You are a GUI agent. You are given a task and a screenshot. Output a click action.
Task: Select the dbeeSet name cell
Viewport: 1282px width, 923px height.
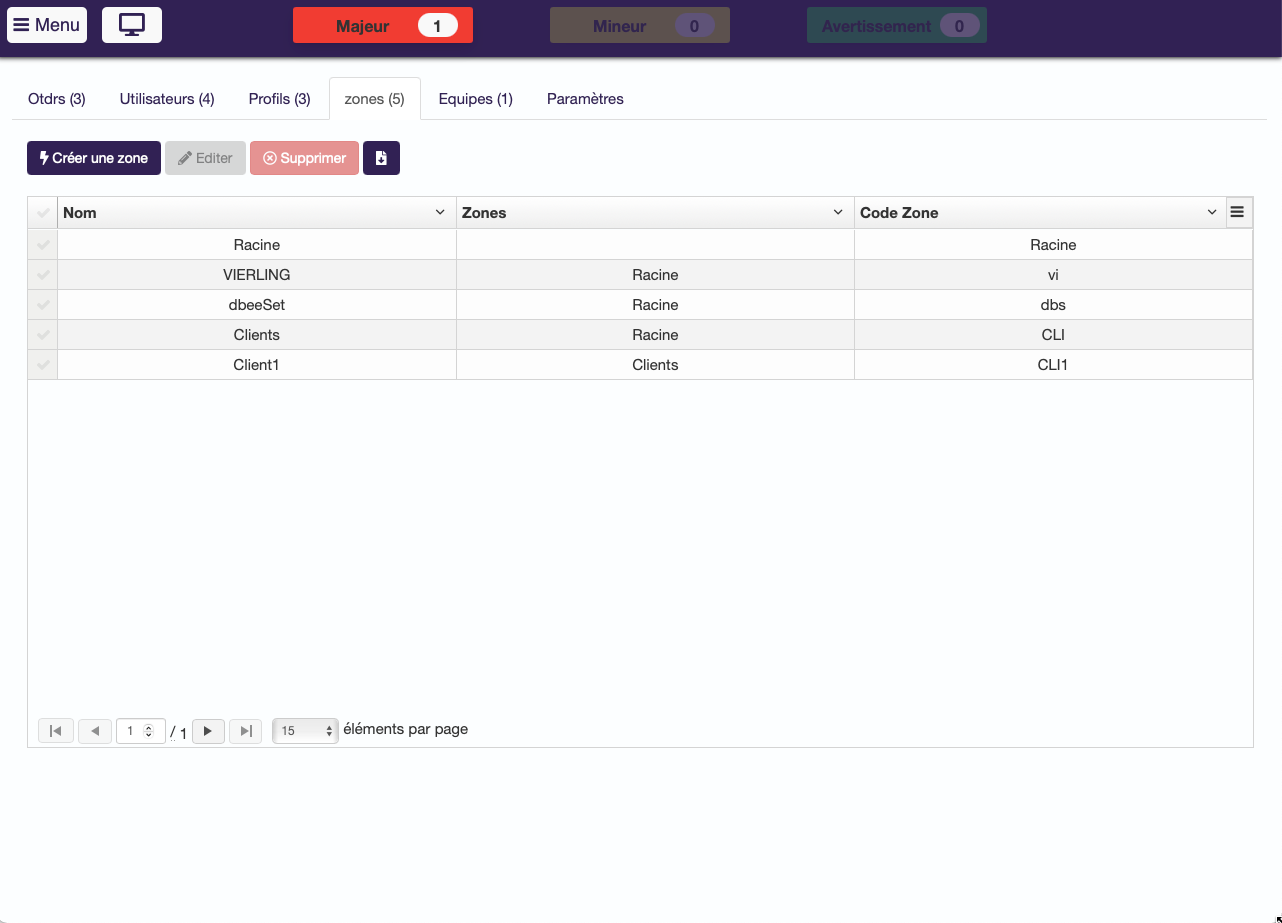[257, 305]
